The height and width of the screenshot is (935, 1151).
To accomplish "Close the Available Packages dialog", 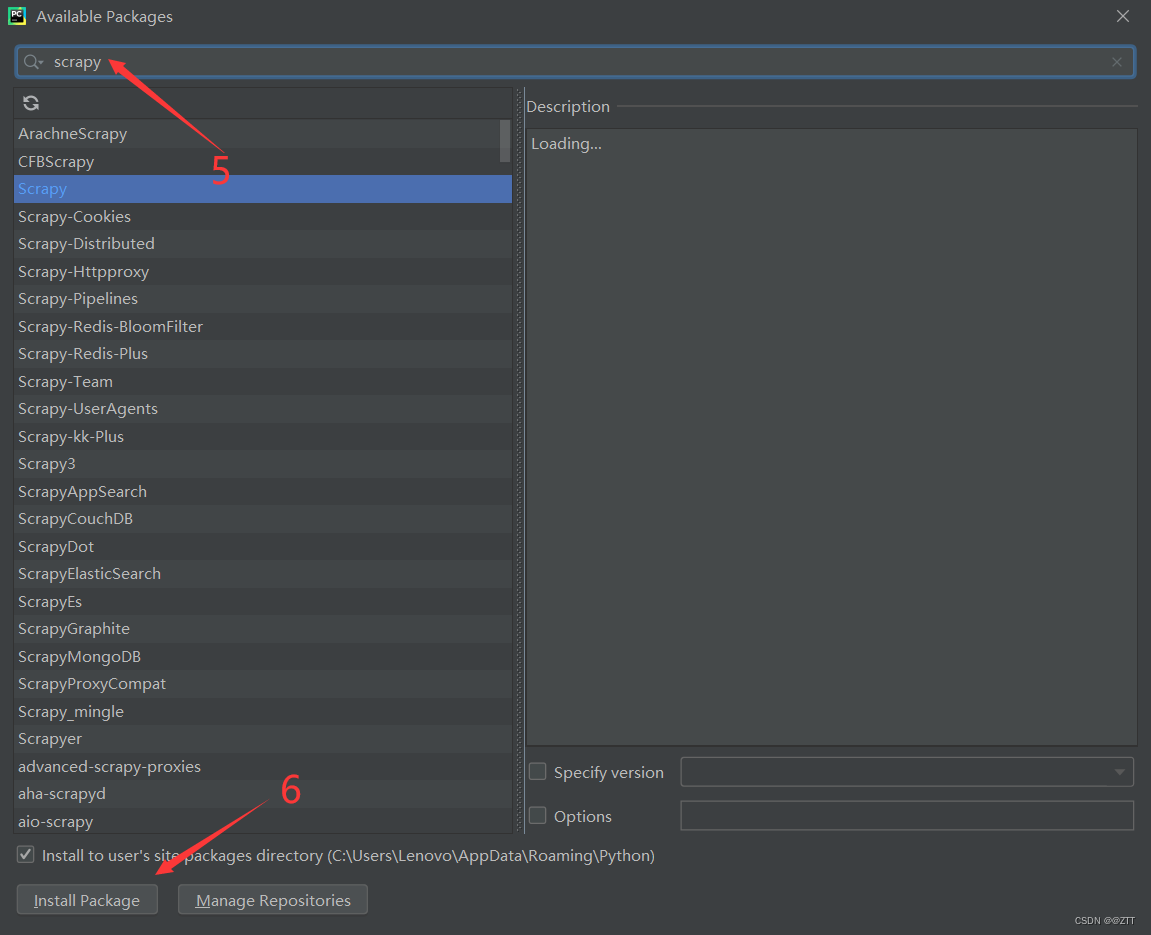I will [1122, 16].
